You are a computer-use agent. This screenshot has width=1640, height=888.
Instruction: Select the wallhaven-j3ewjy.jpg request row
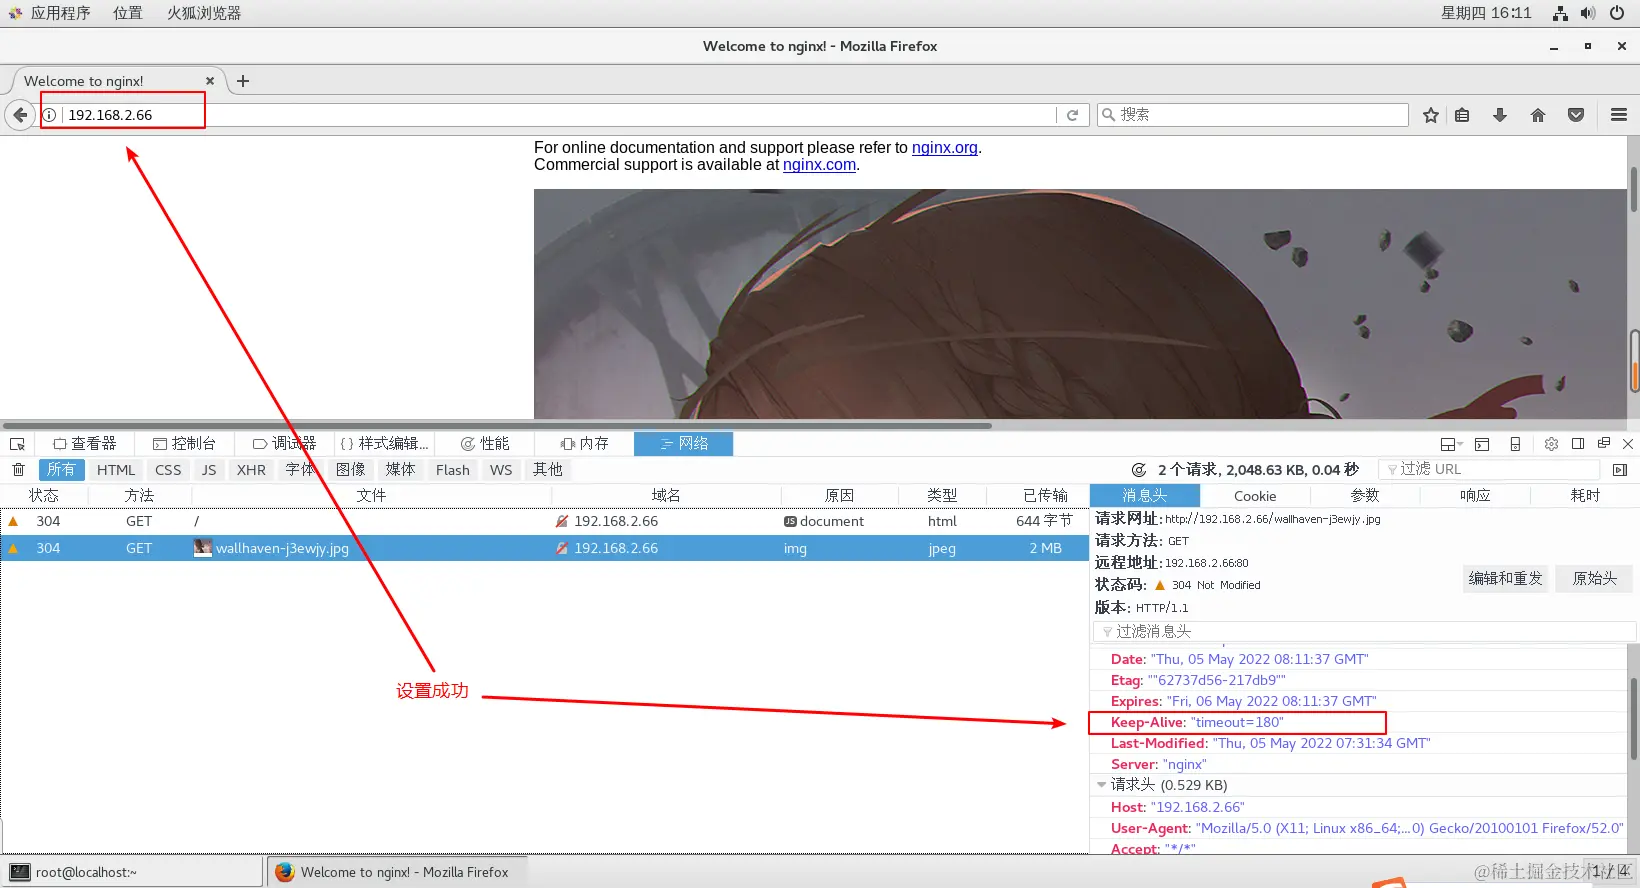544,548
